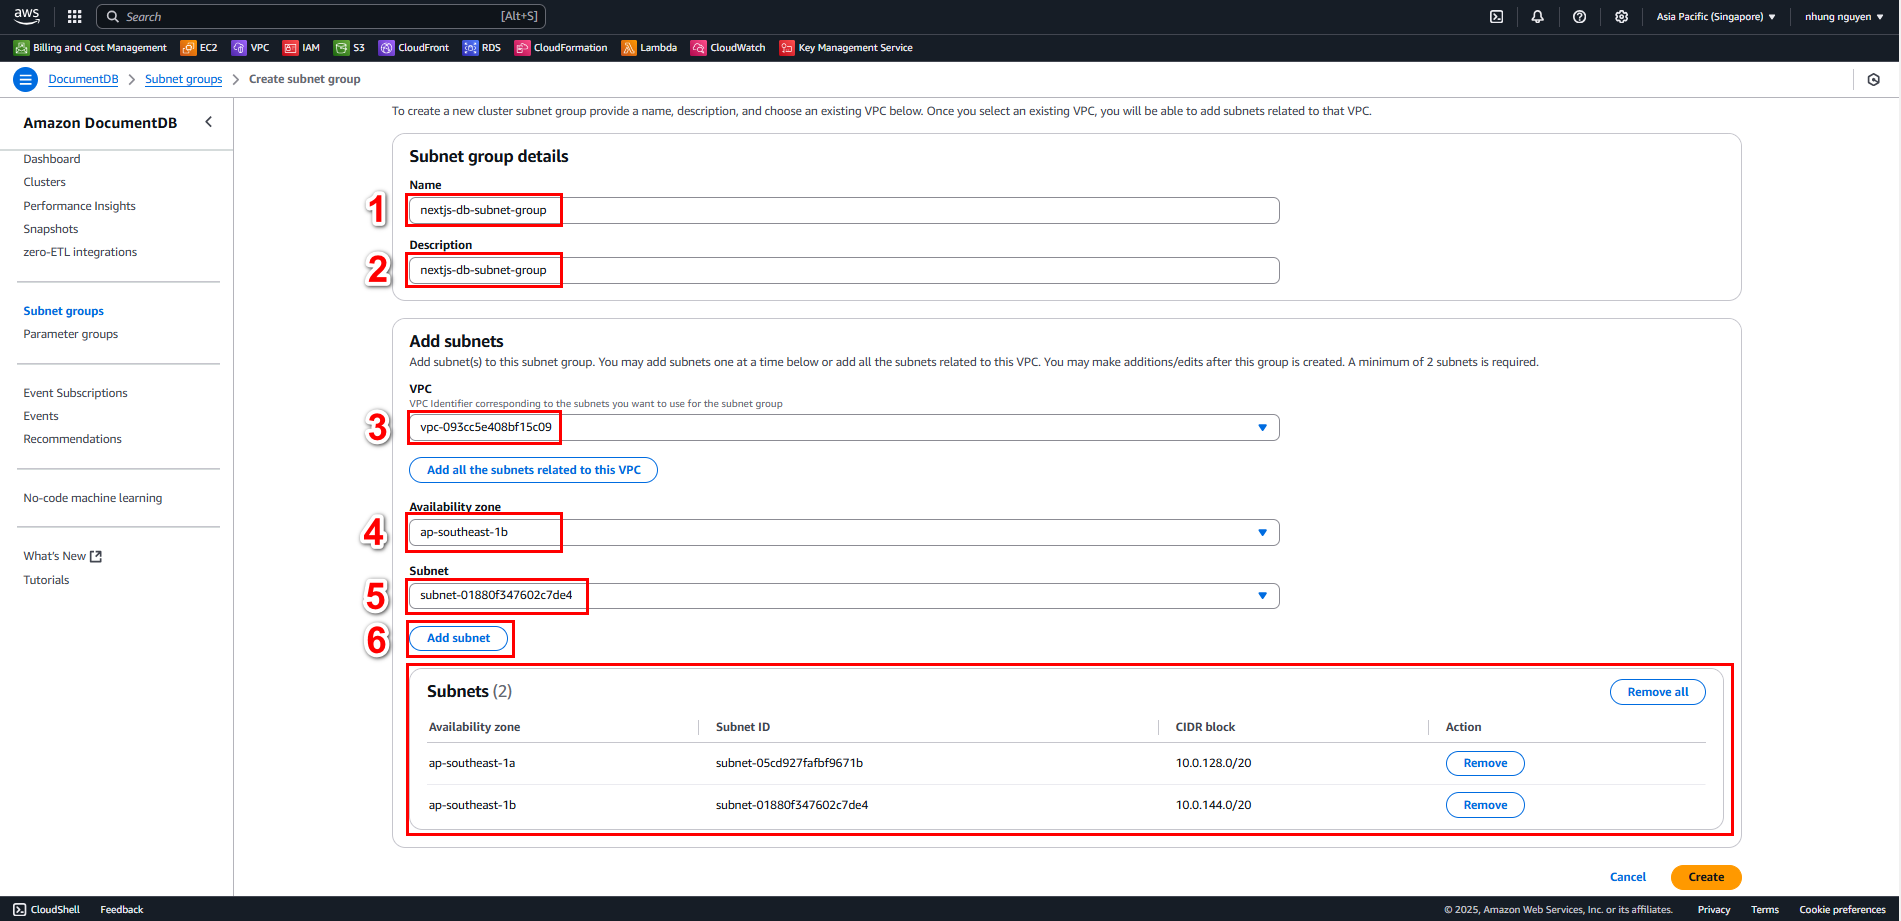Open the Availability zone dropdown
This screenshot has width=1901, height=921.
click(x=843, y=533)
